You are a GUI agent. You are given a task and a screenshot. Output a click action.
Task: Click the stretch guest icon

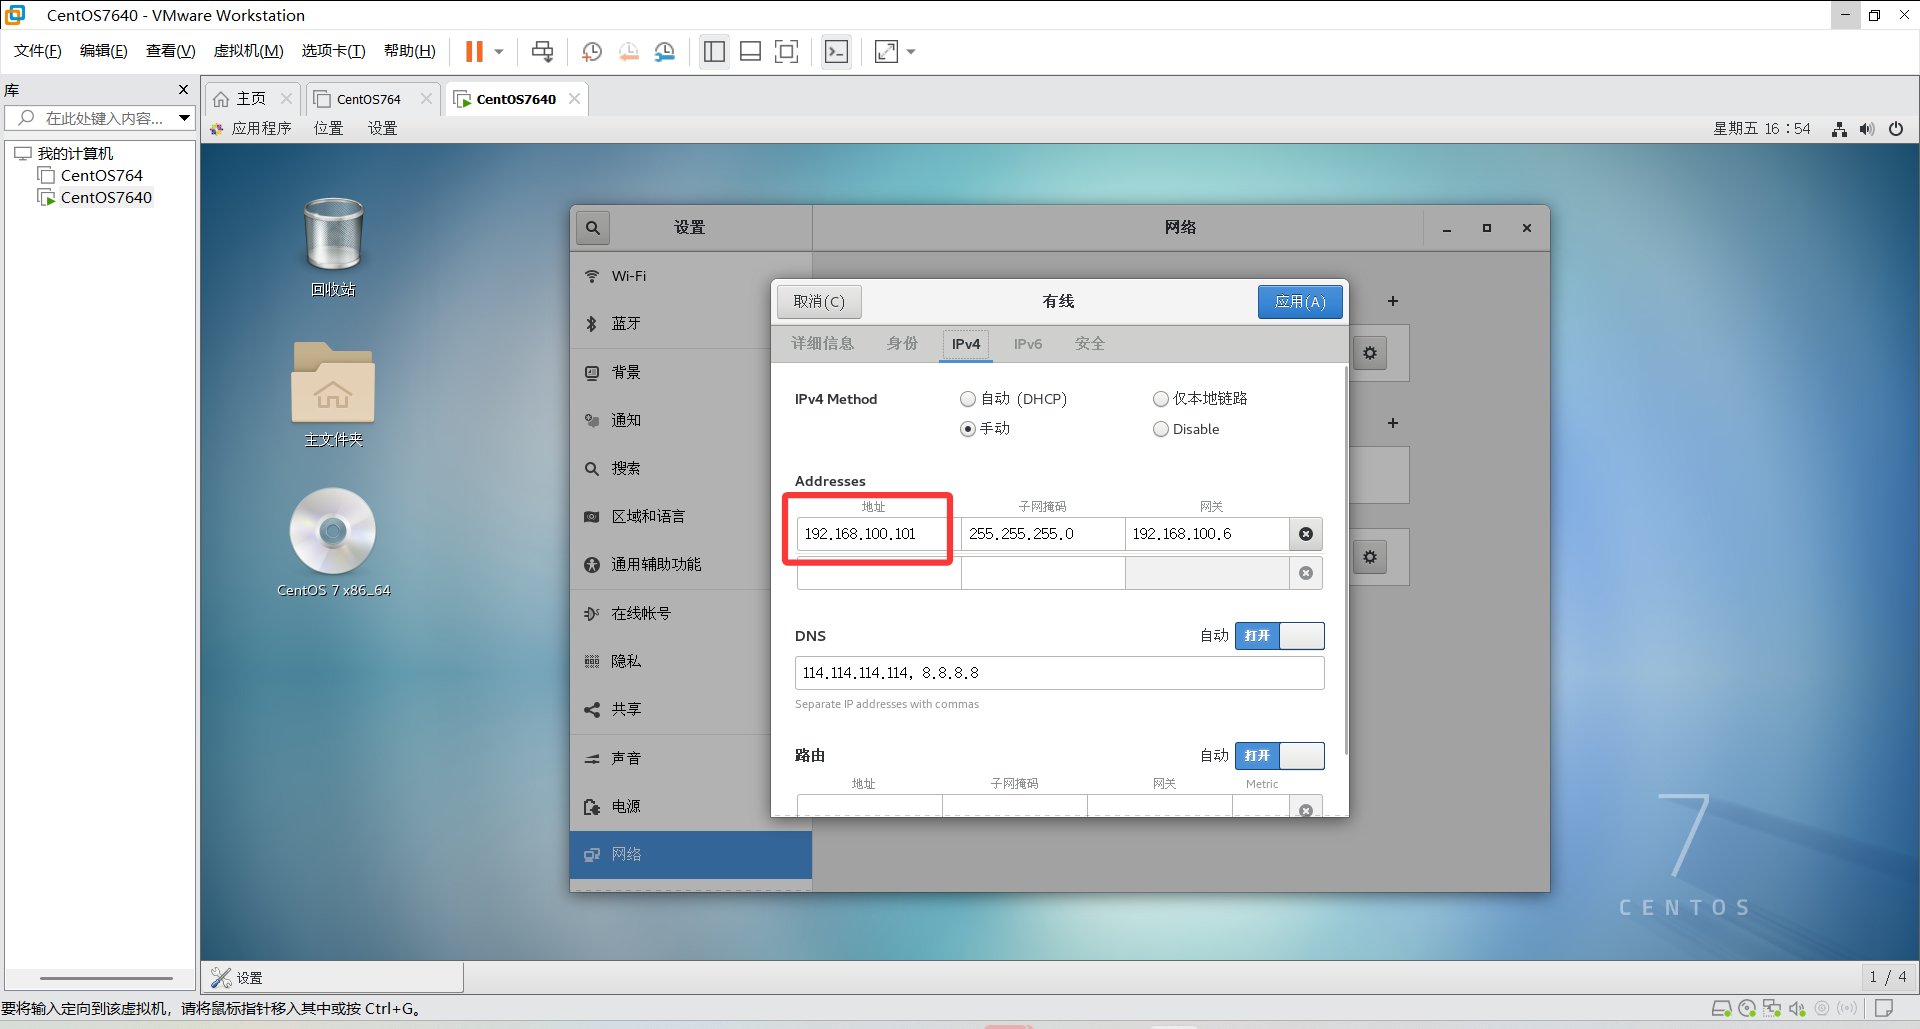886,51
